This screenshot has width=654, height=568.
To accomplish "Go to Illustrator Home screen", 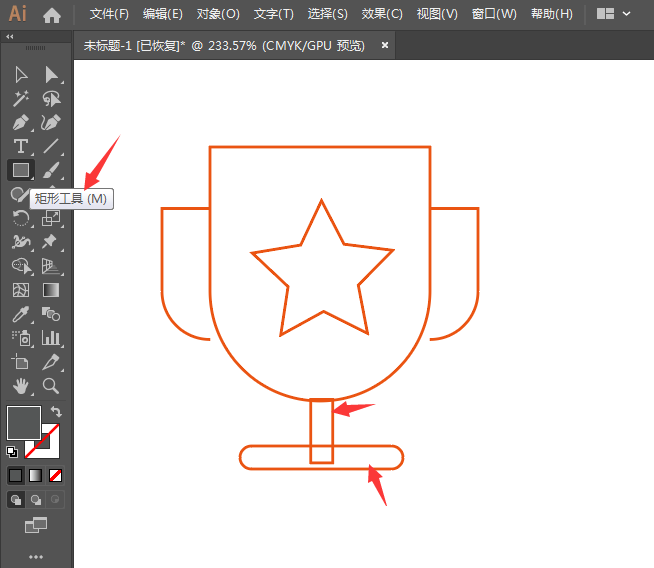I will tap(52, 15).
